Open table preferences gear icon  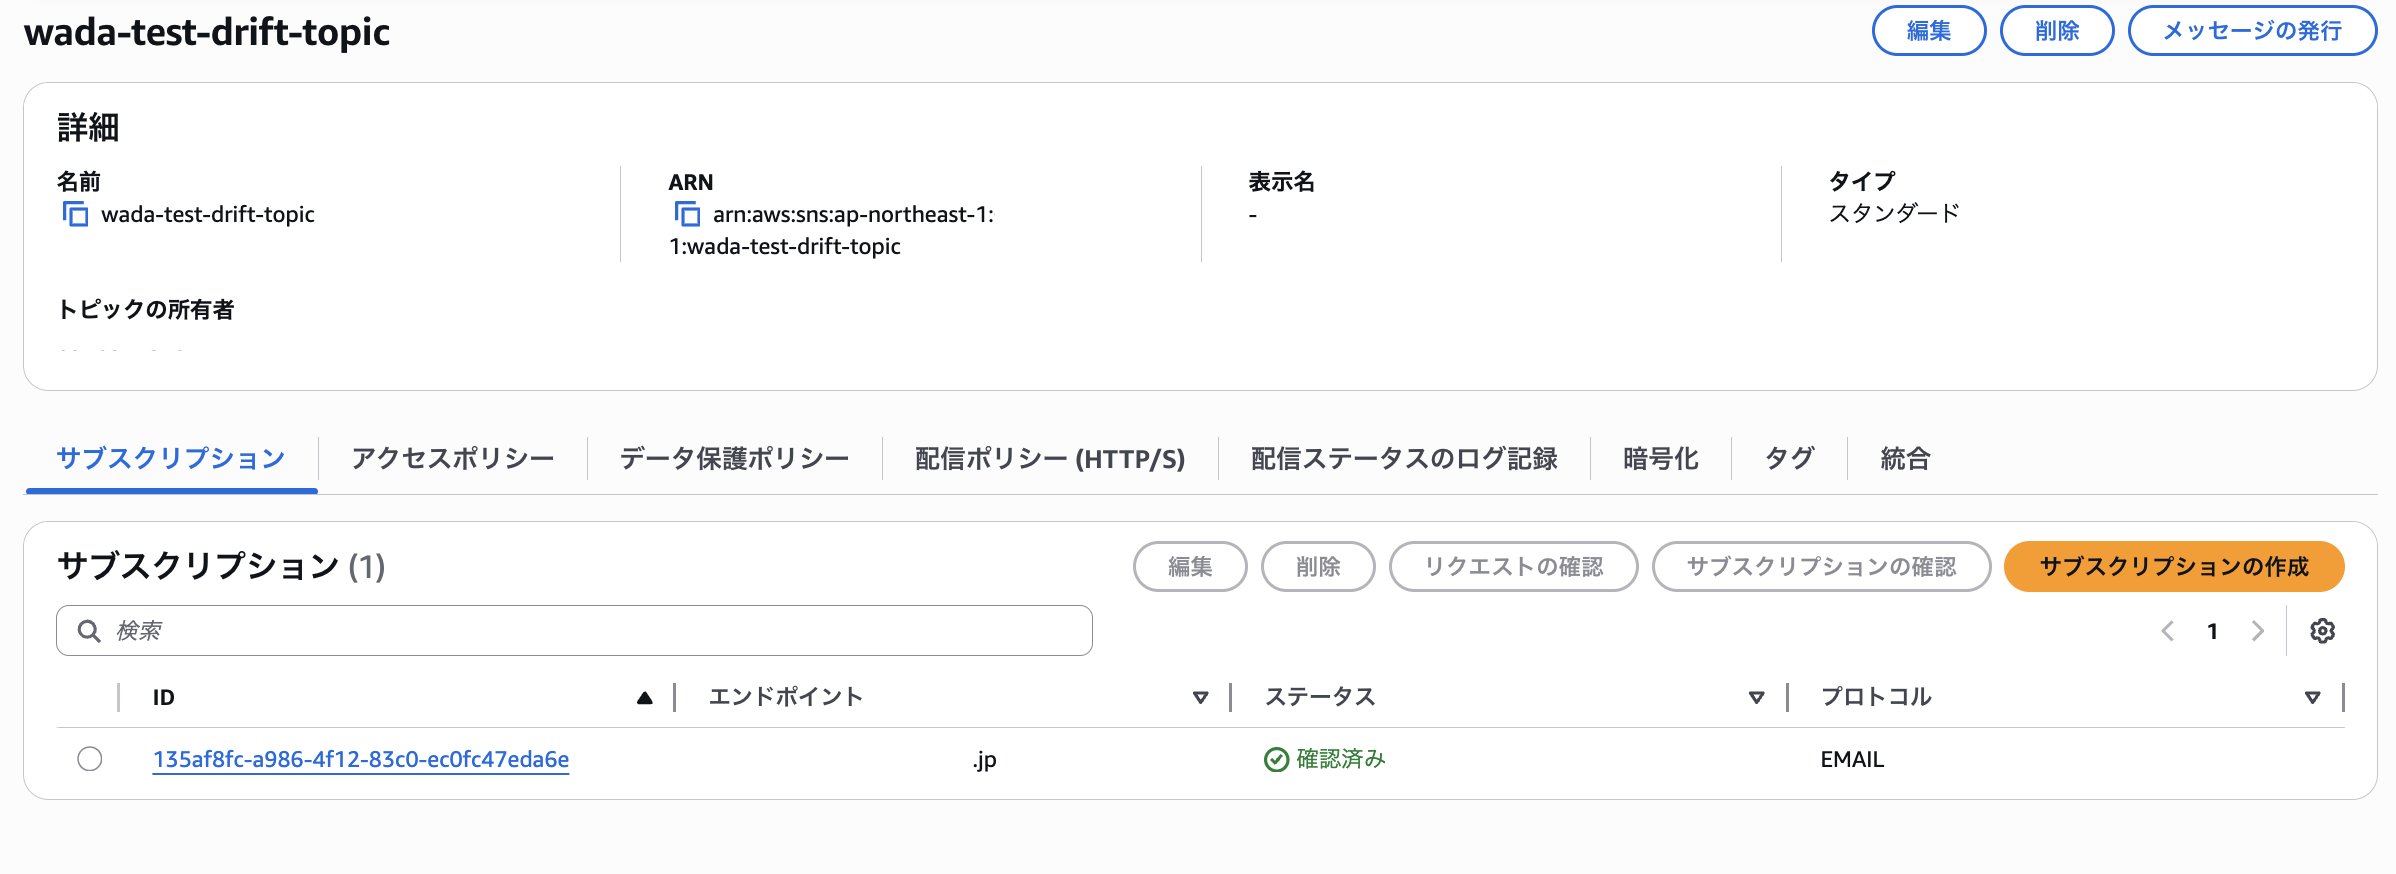click(x=2322, y=631)
